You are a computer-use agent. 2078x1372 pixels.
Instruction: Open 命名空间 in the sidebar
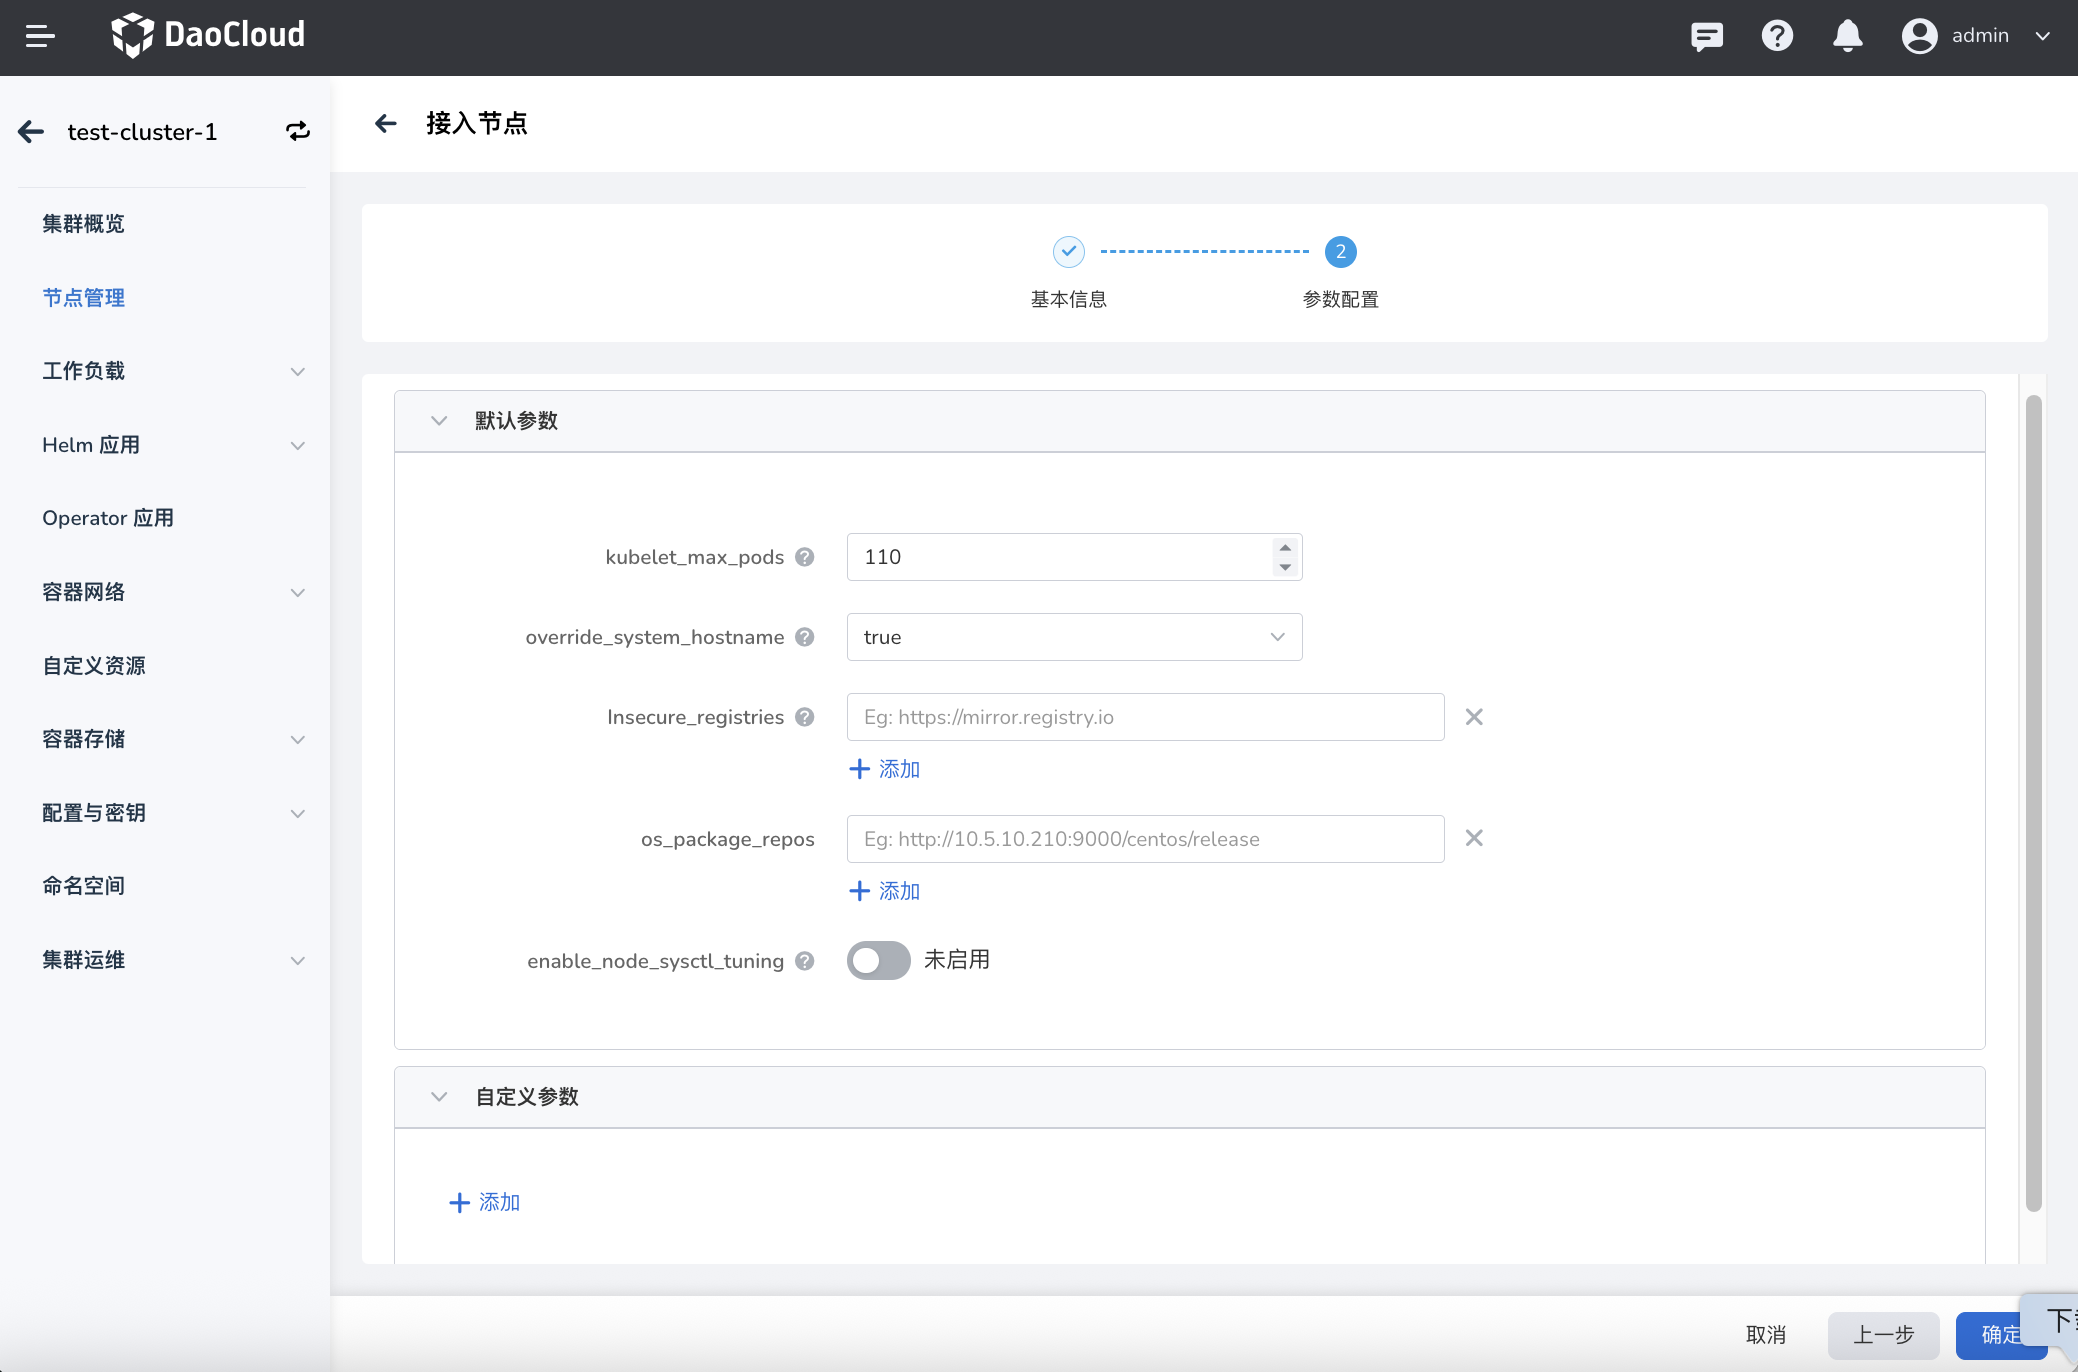[x=84, y=886]
